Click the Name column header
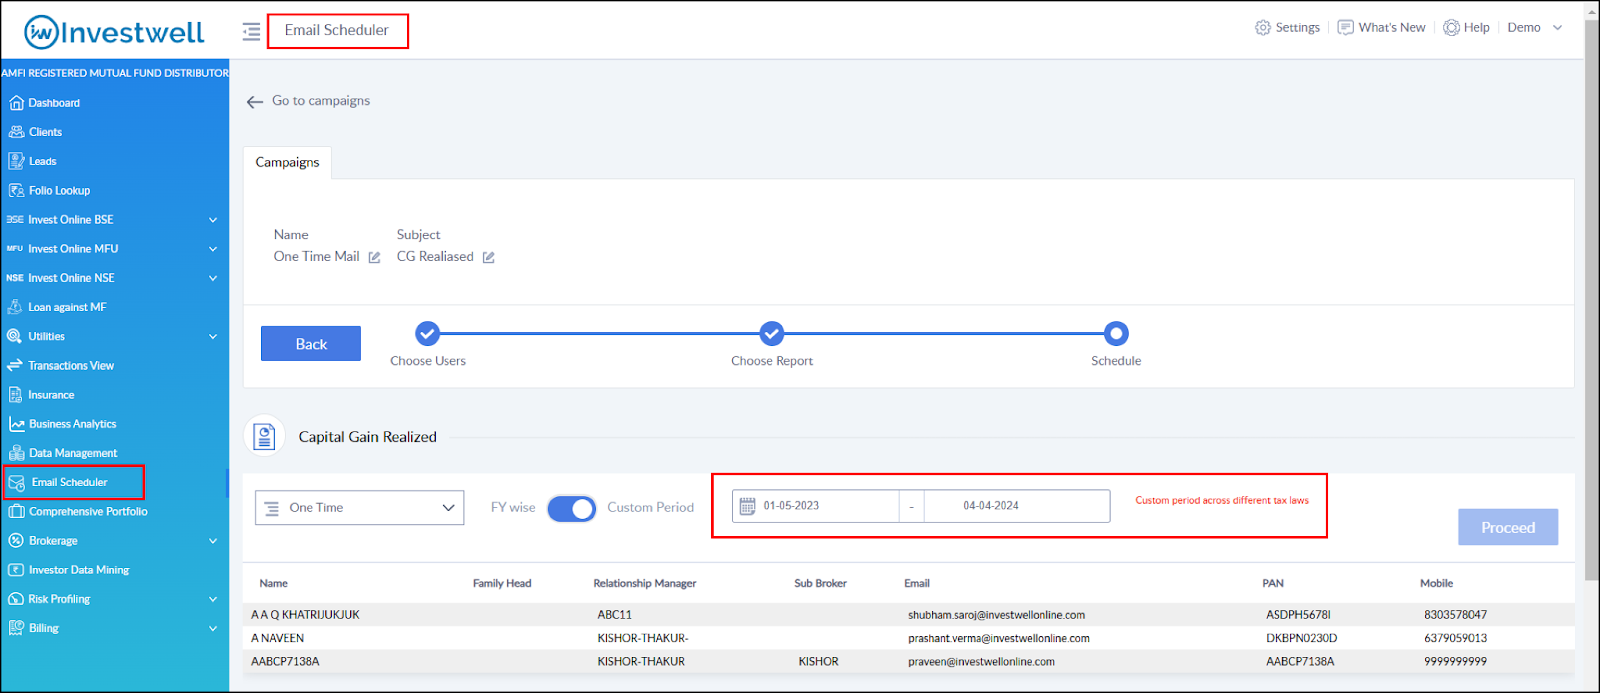This screenshot has width=1600, height=693. [273, 583]
